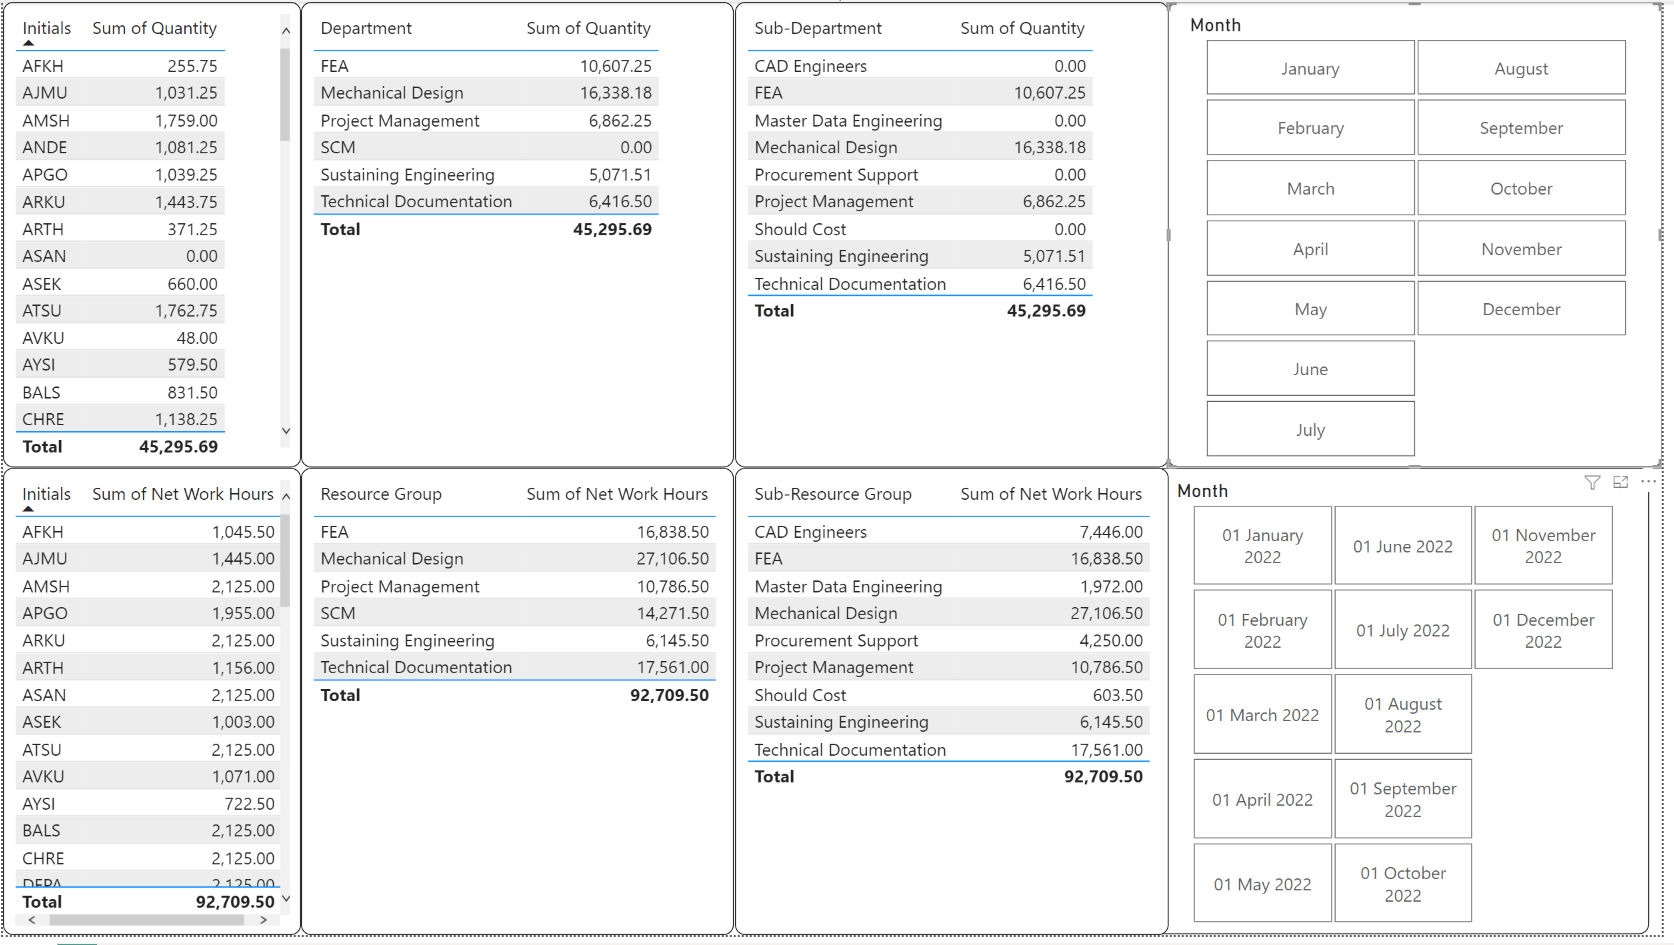Select AFKH row in Quantity table
Screen dimensions: 1674x945
[120, 66]
